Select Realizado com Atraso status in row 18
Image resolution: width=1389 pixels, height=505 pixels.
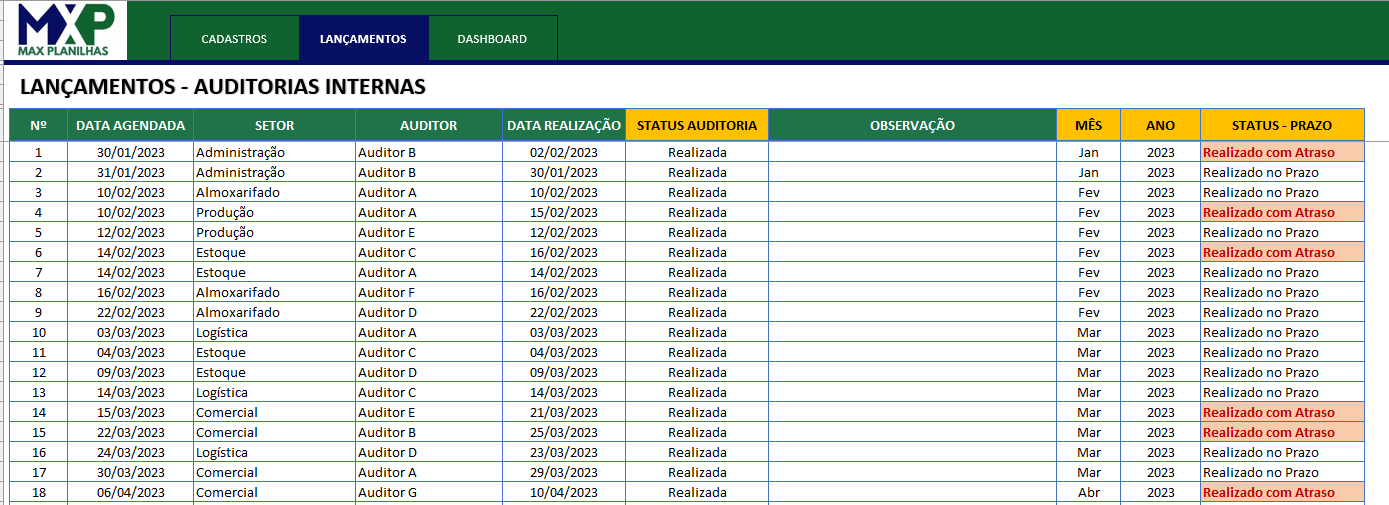(1282, 492)
